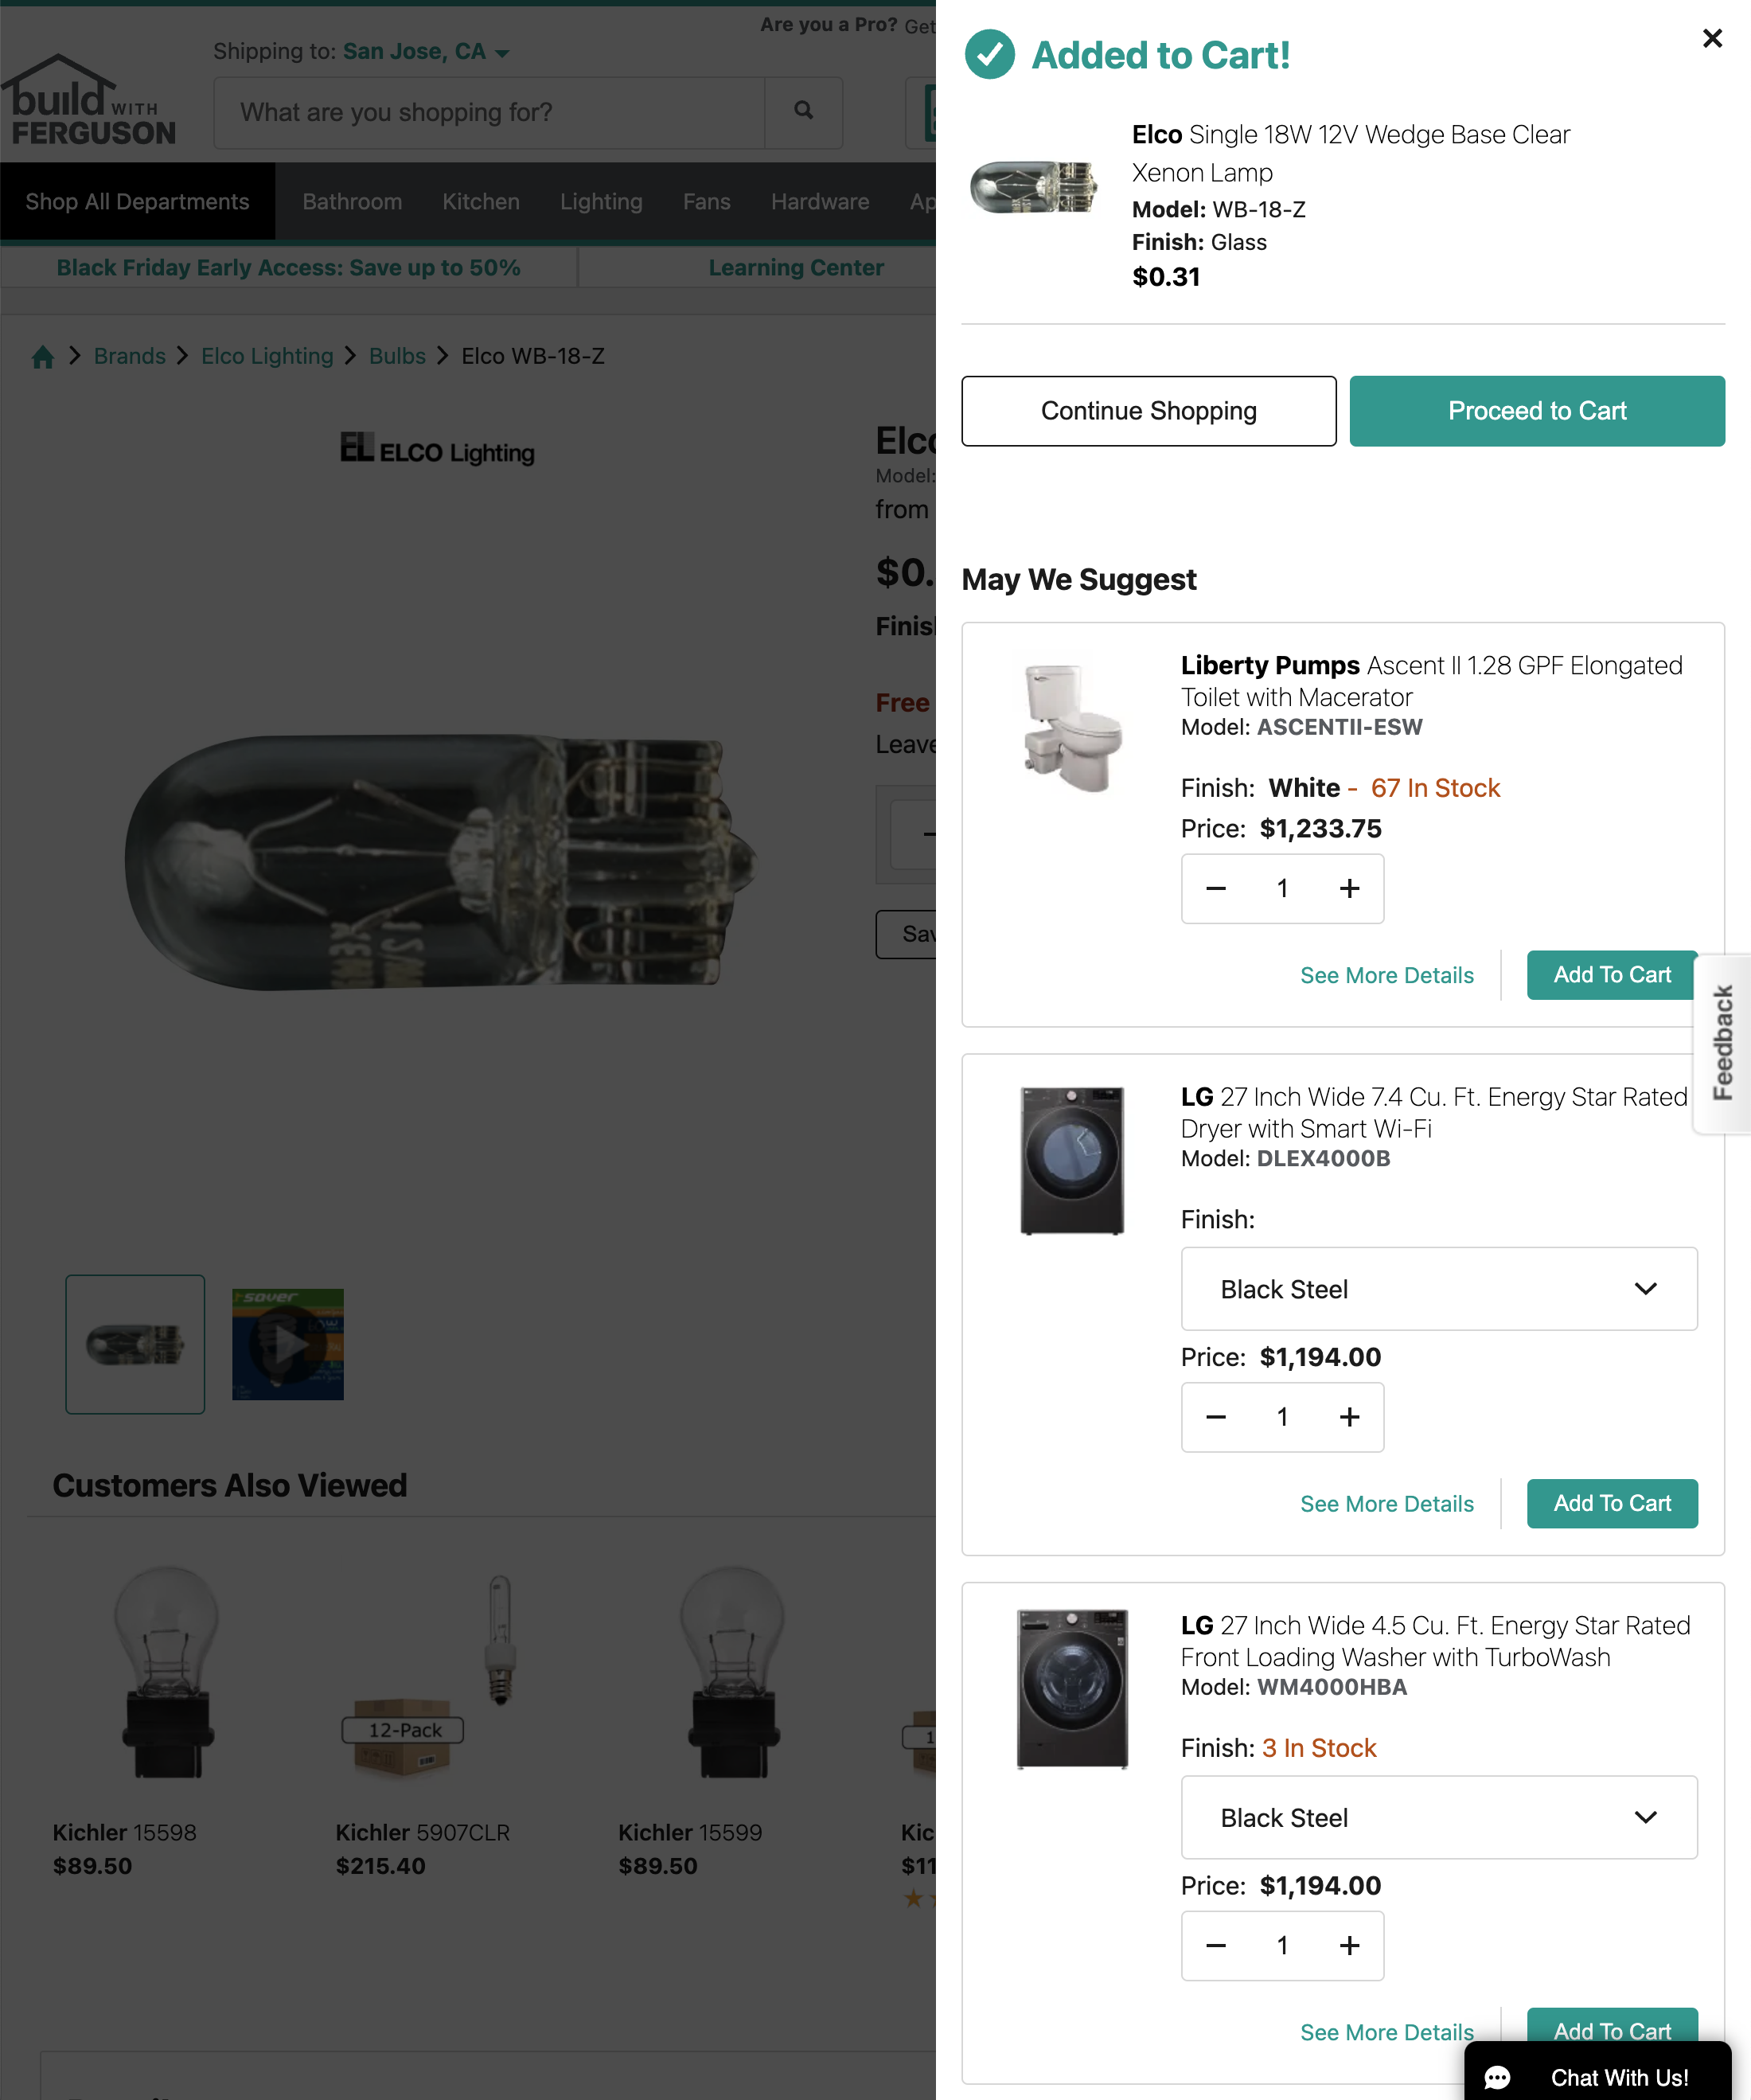1751x2100 pixels.
Task: Open the Lighting department menu
Action: [600, 201]
